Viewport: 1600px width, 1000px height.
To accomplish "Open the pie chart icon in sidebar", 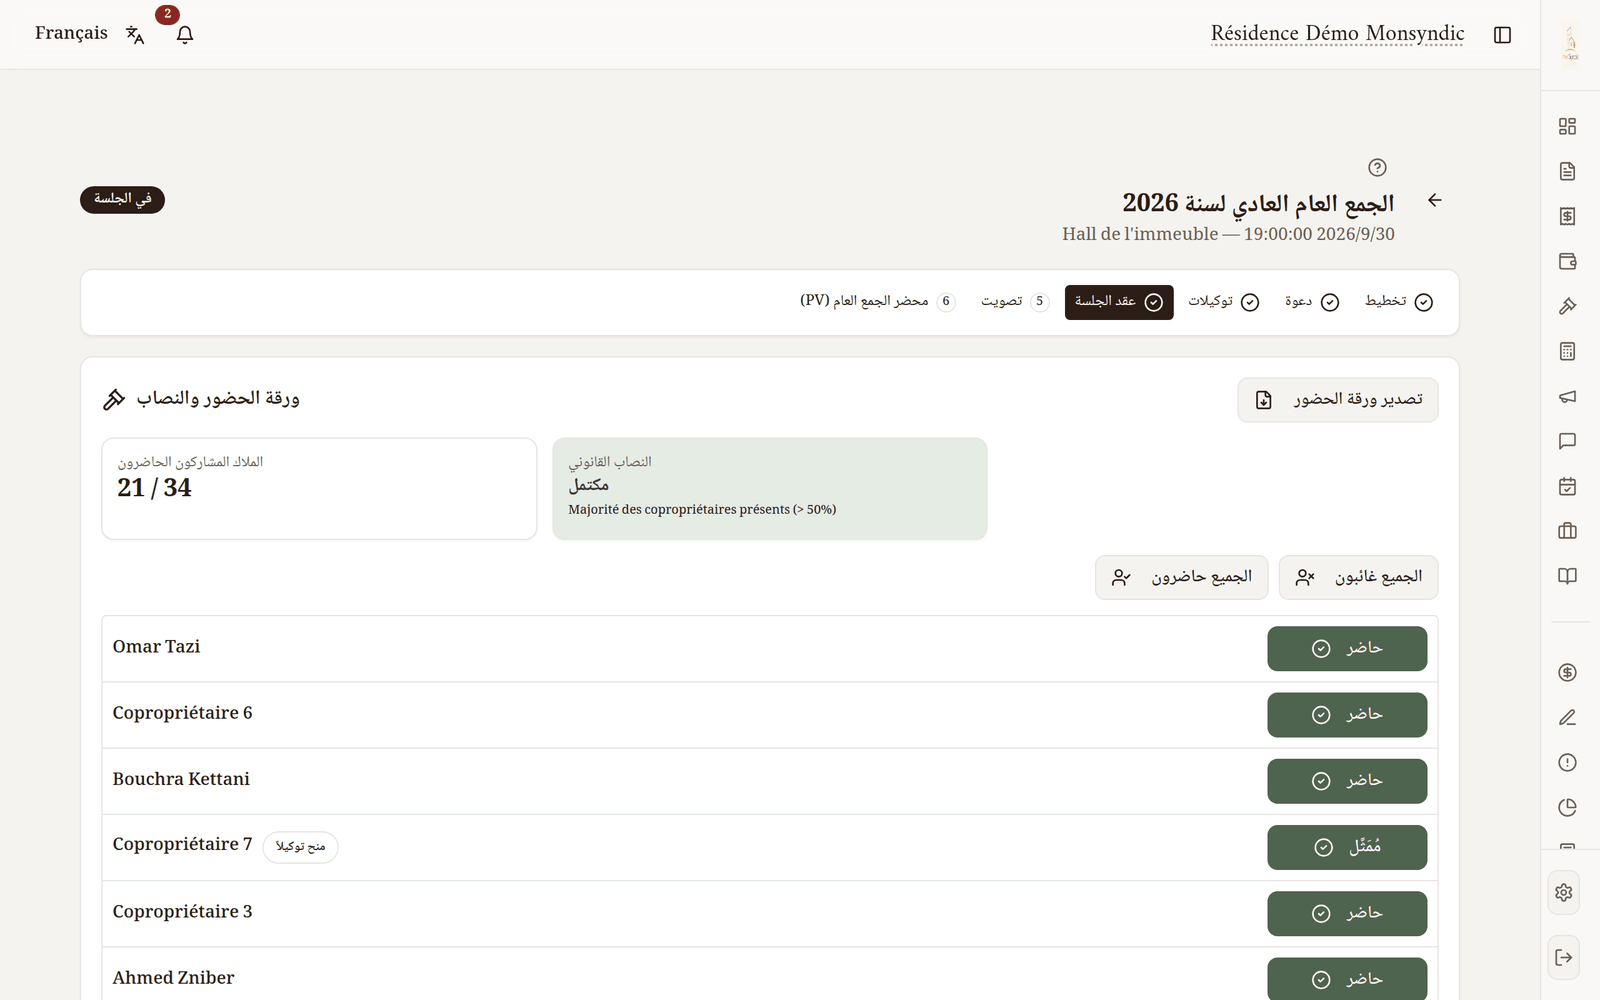I will (1567, 807).
